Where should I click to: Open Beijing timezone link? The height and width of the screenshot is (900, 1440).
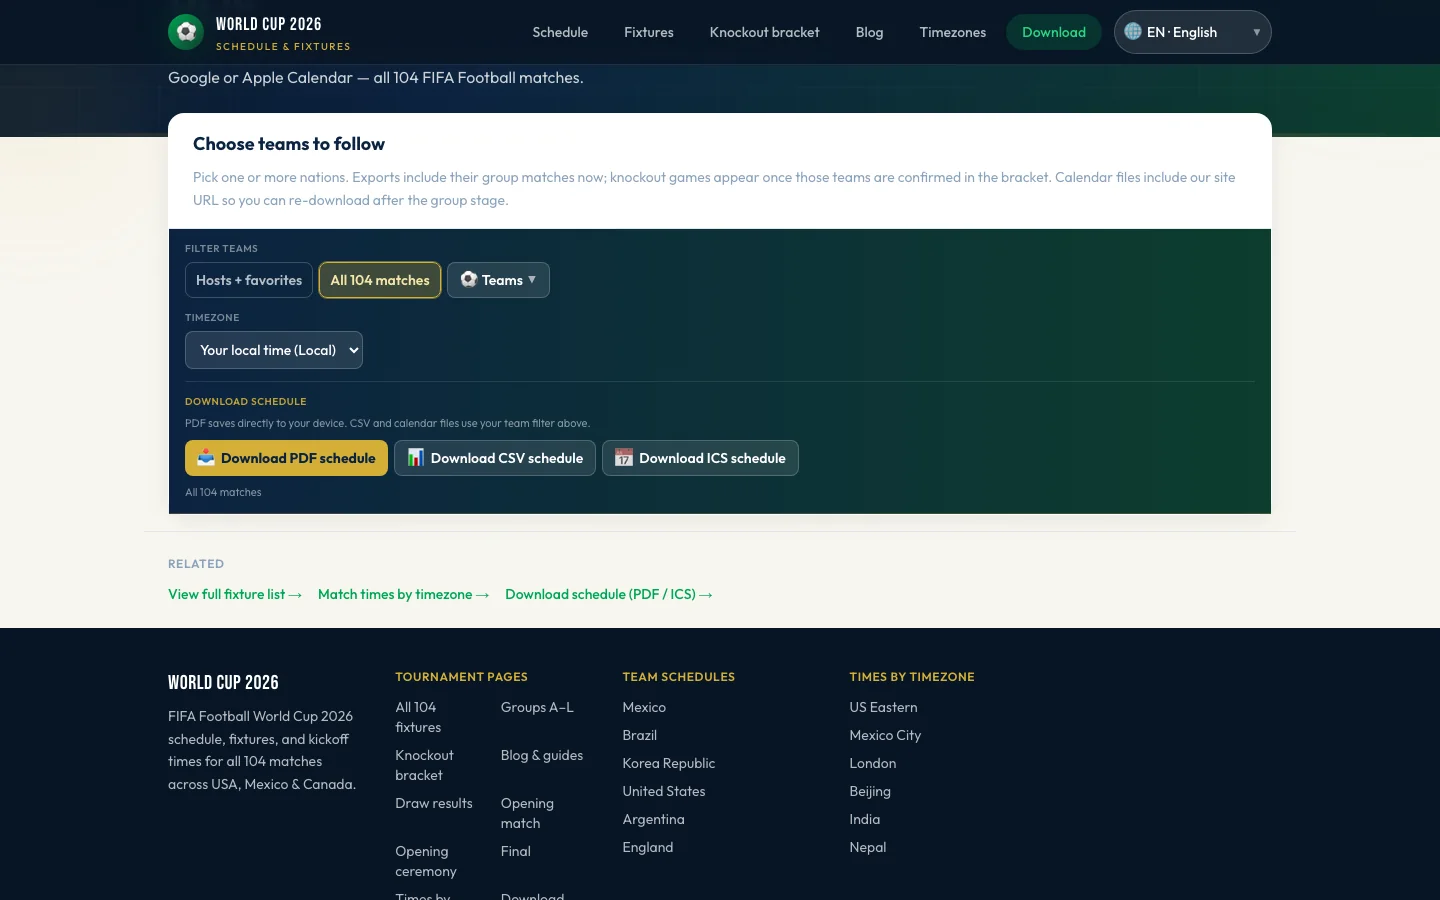point(870,791)
